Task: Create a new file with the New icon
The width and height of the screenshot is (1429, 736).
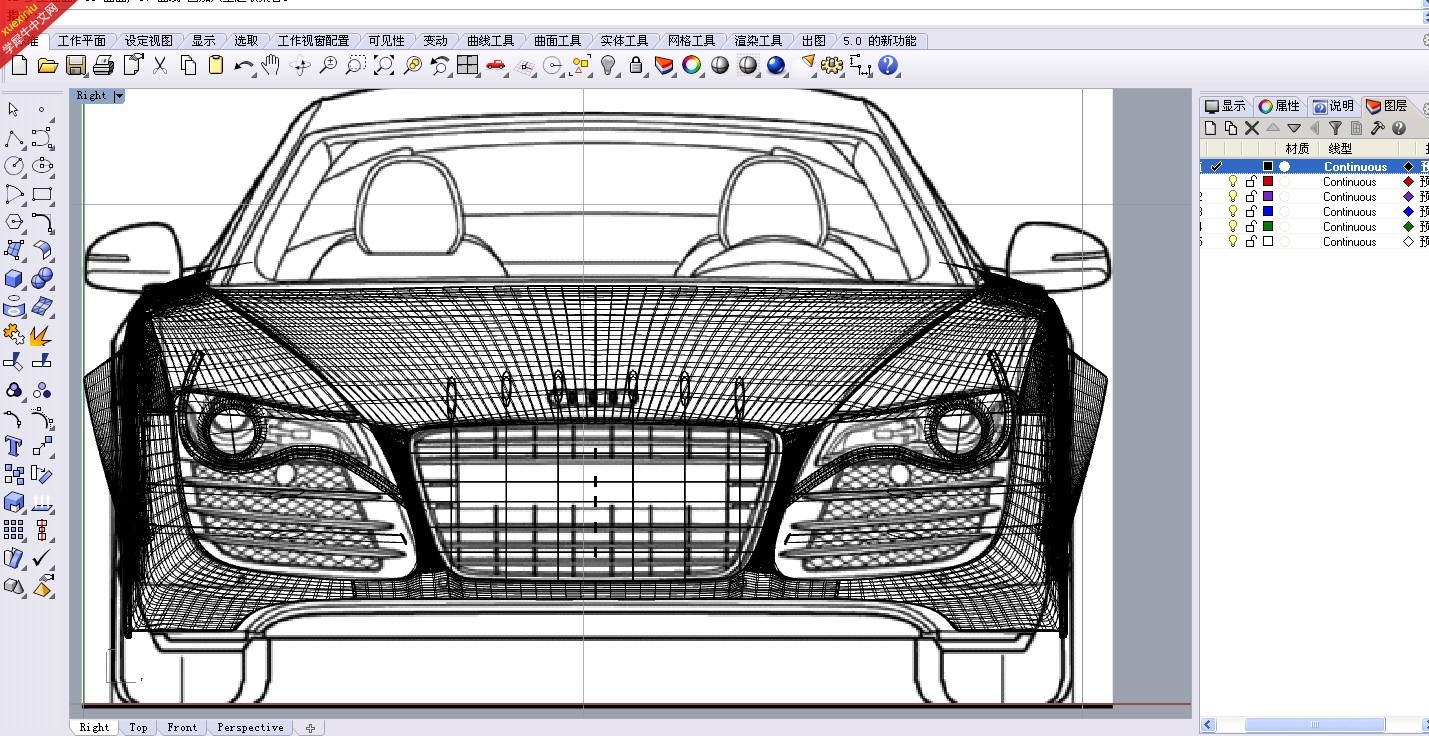Action: pos(19,66)
